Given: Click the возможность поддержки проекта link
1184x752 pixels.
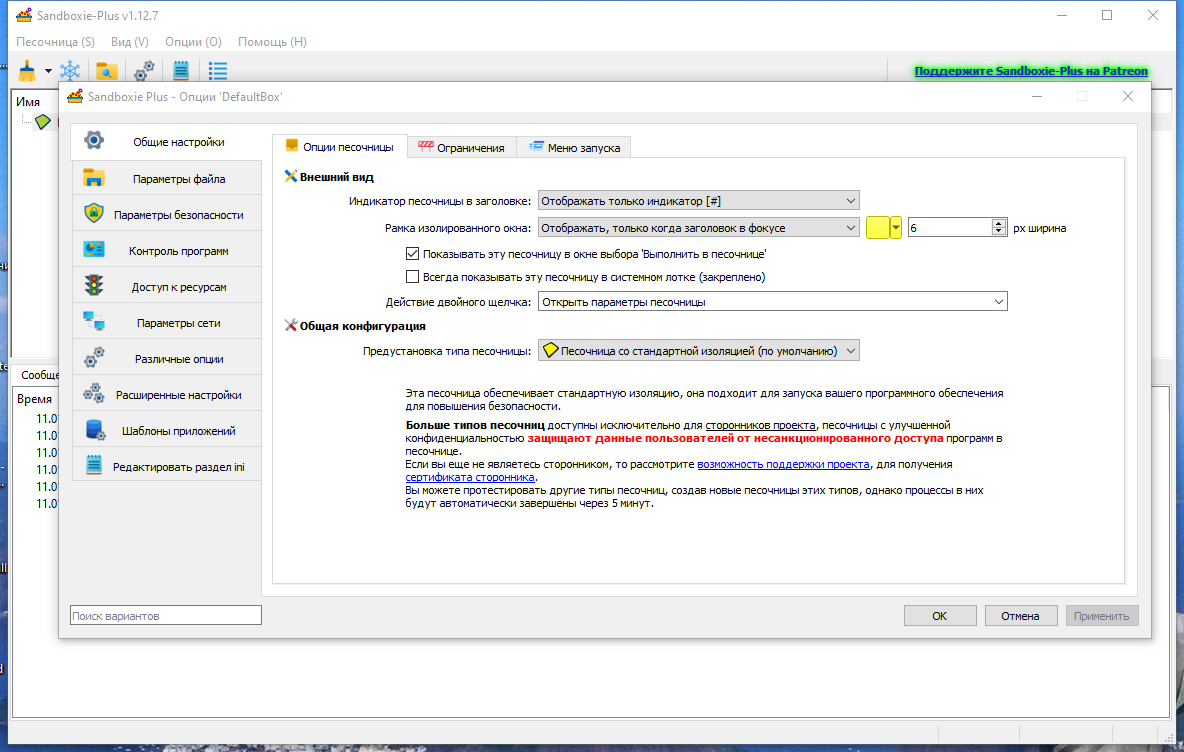Looking at the screenshot, I should [x=783, y=464].
